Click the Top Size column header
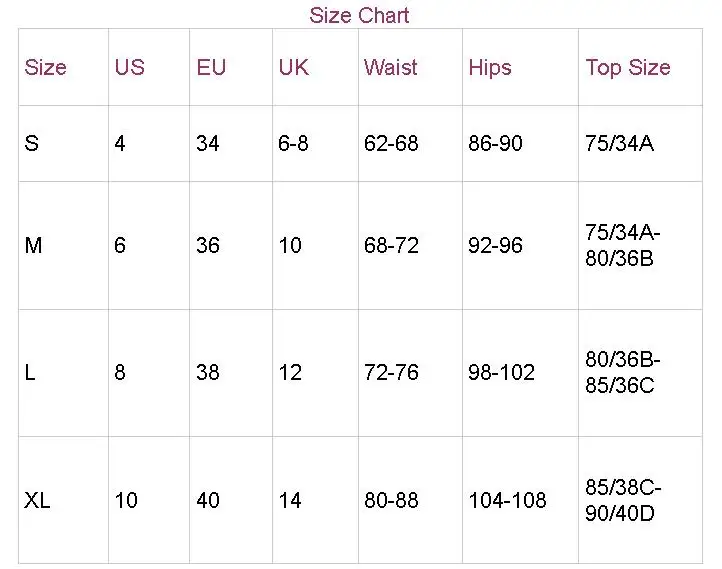722x569 pixels. (x=628, y=68)
